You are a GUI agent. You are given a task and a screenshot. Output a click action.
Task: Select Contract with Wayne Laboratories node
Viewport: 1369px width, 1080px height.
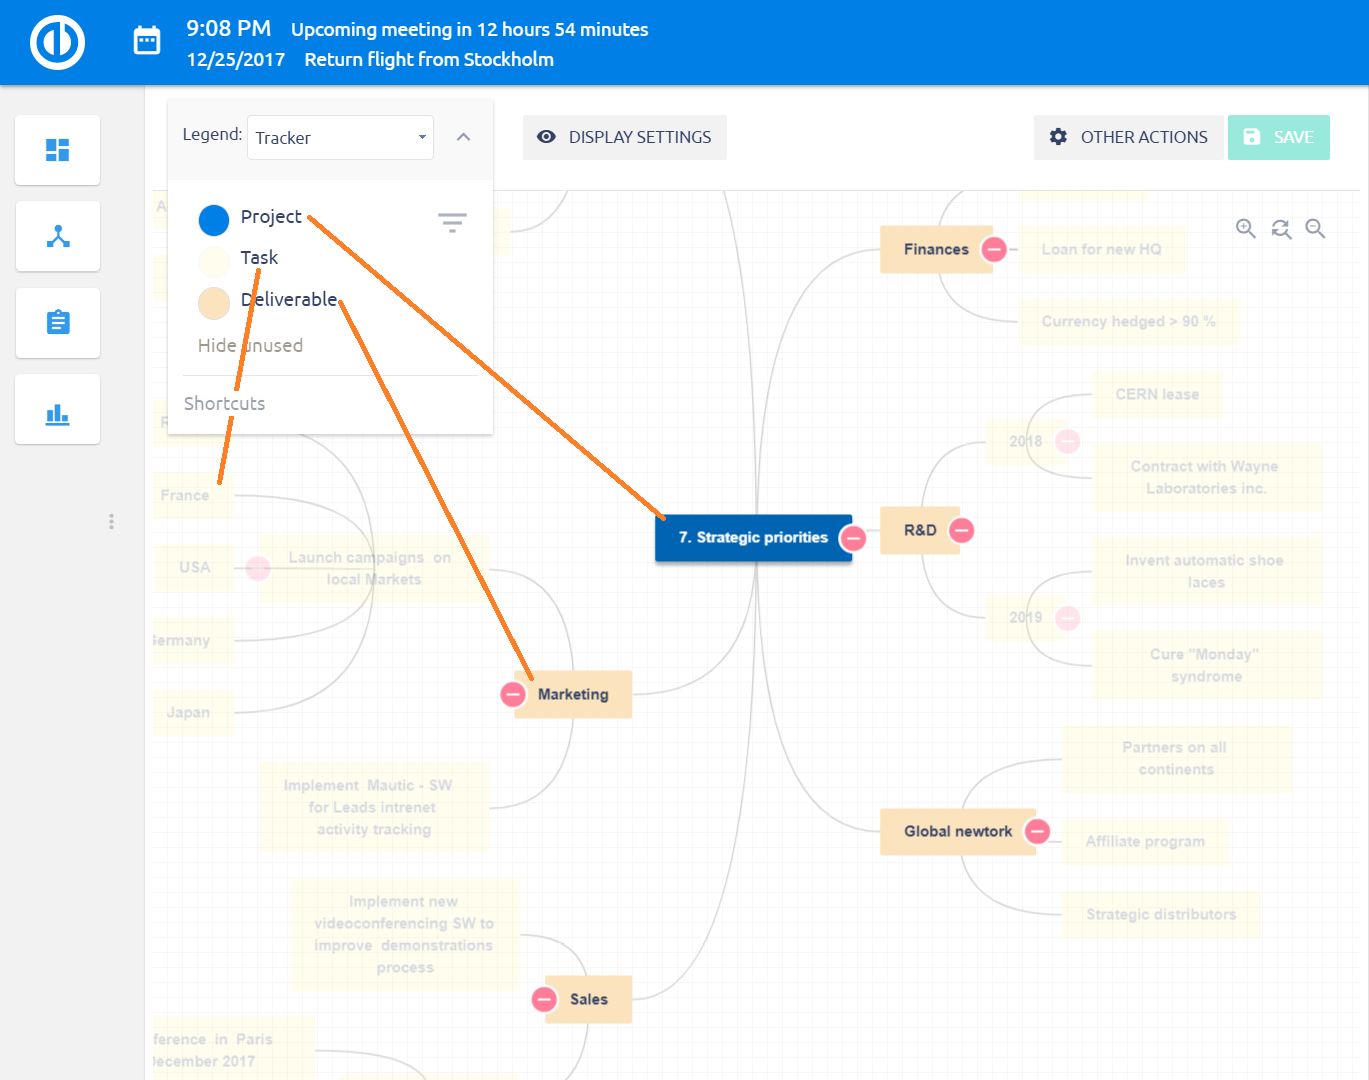pyautogui.click(x=1207, y=477)
